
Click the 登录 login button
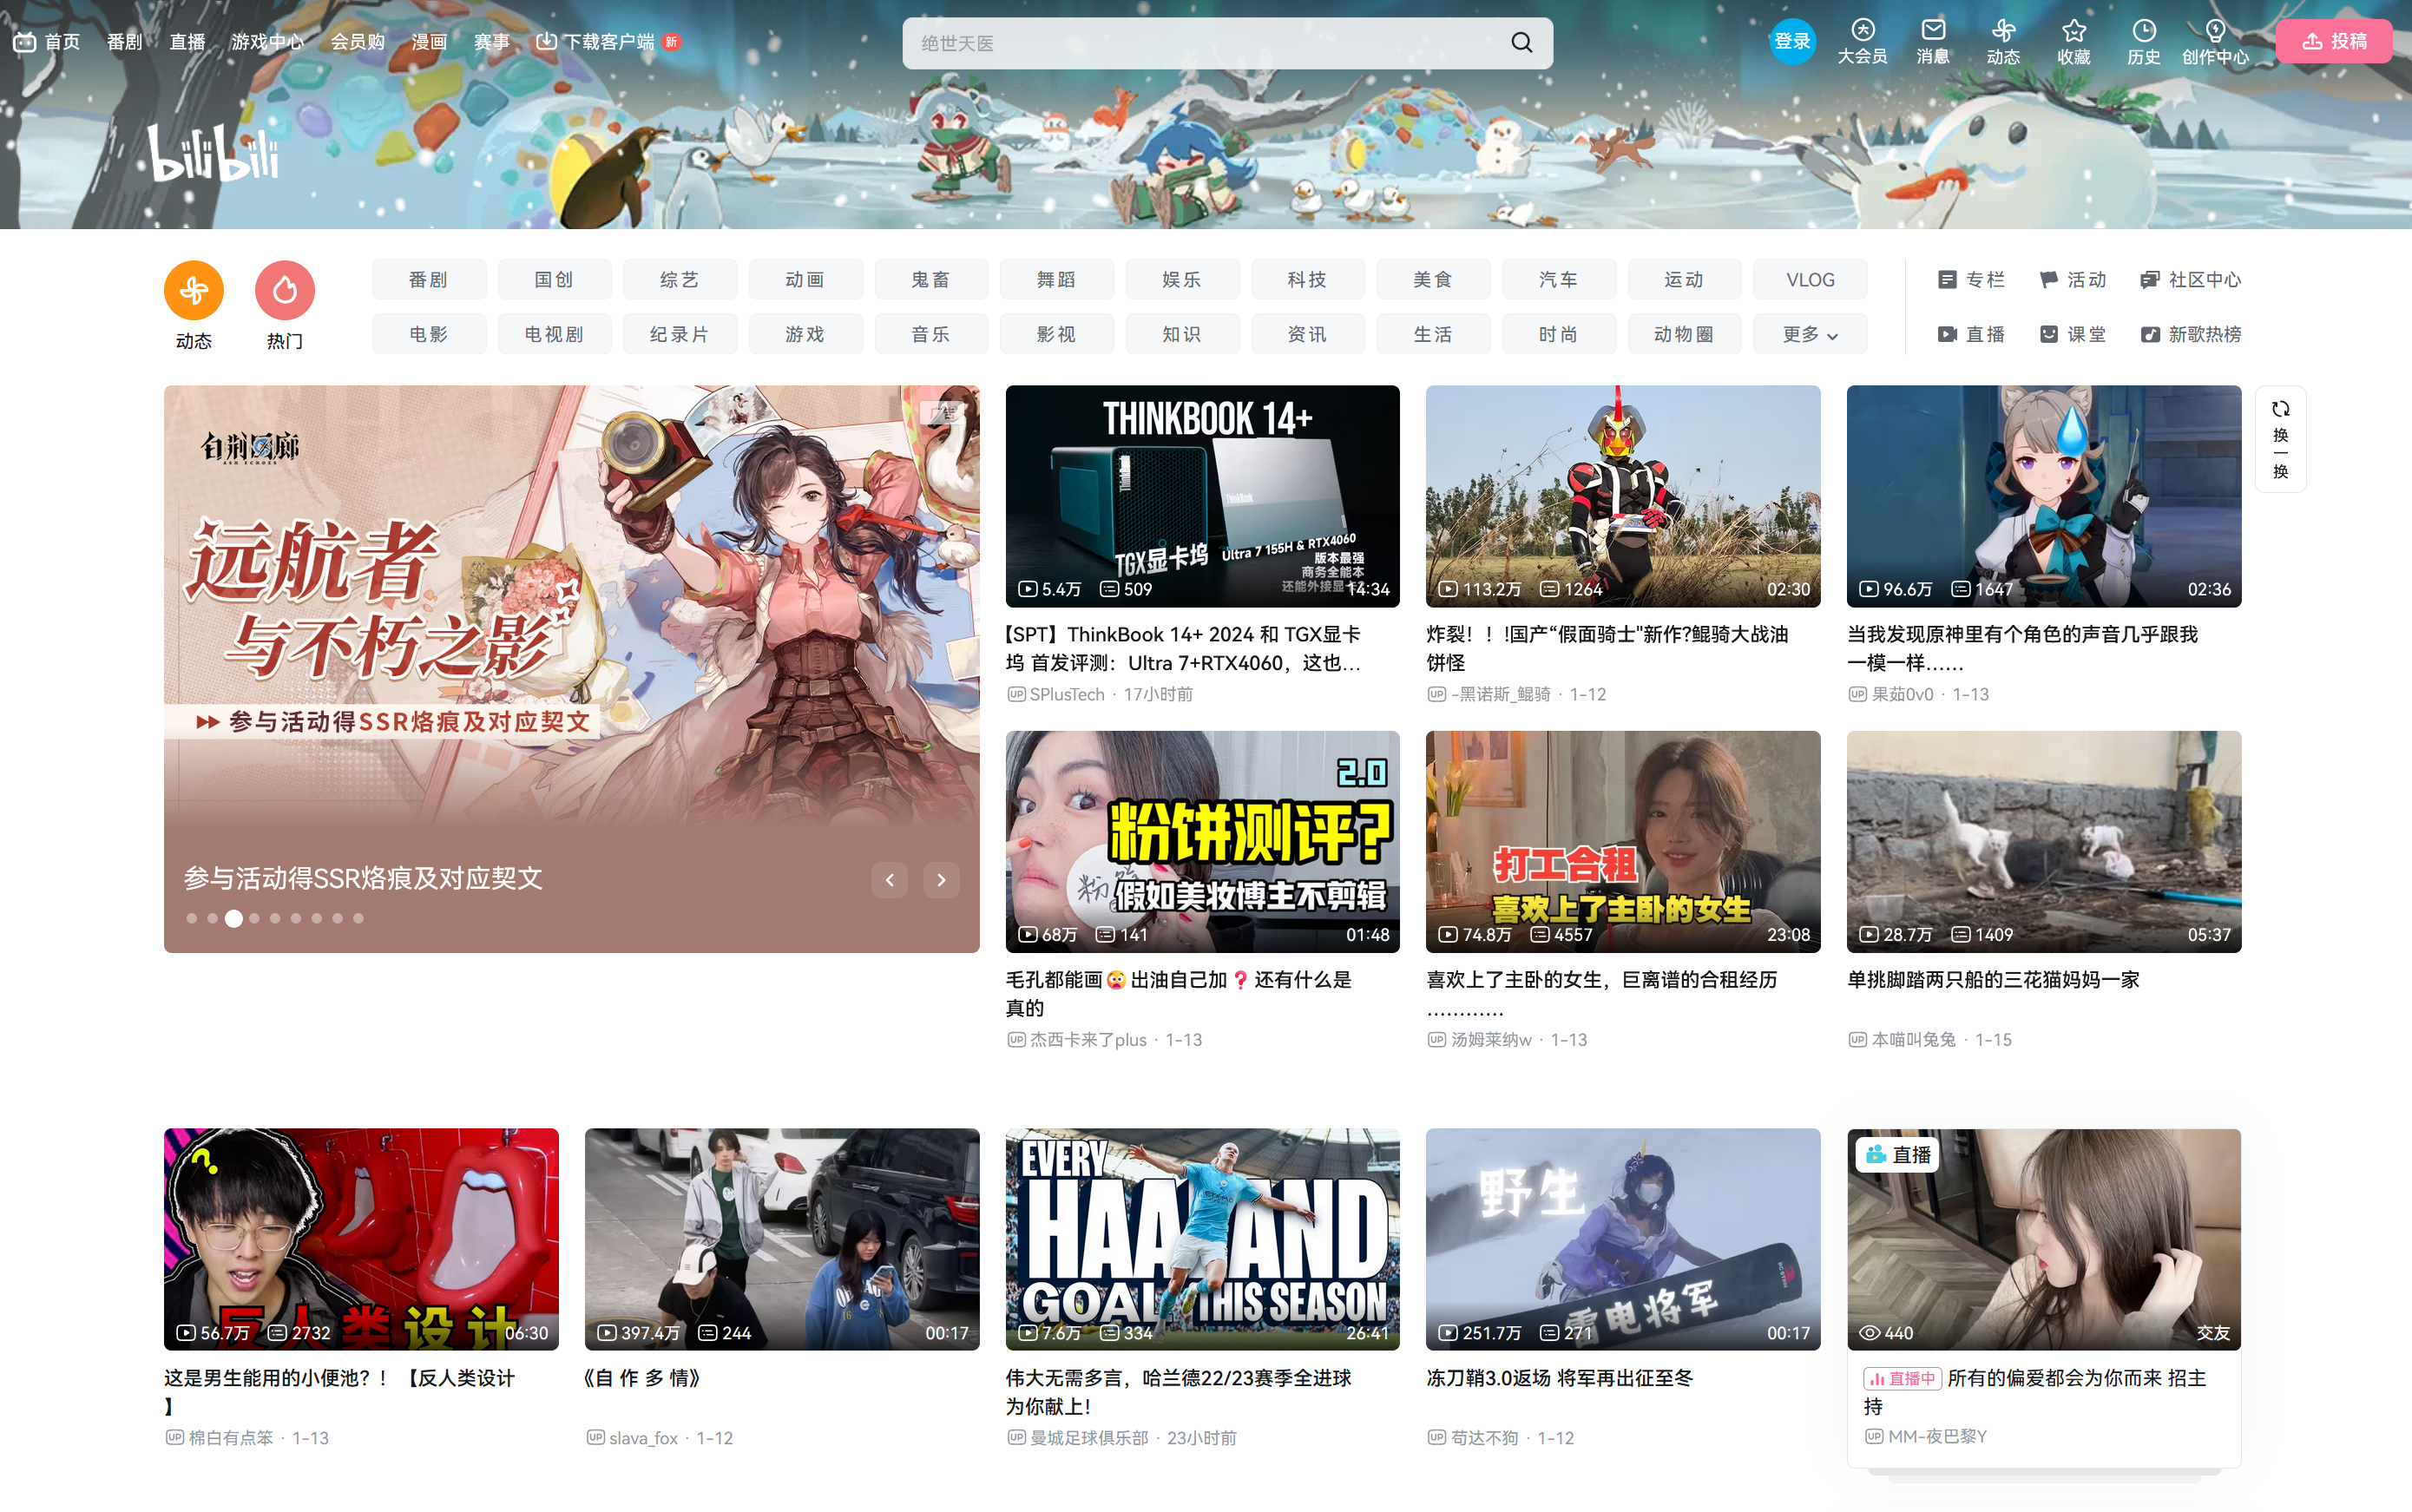[1792, 41]
